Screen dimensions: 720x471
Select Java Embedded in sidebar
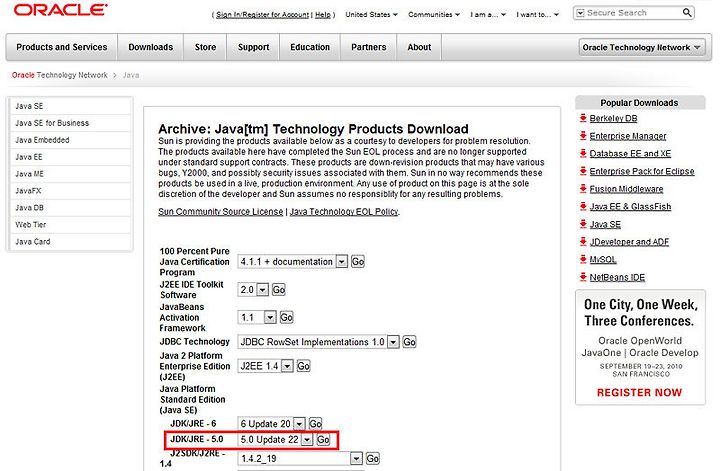pos(71,140)
